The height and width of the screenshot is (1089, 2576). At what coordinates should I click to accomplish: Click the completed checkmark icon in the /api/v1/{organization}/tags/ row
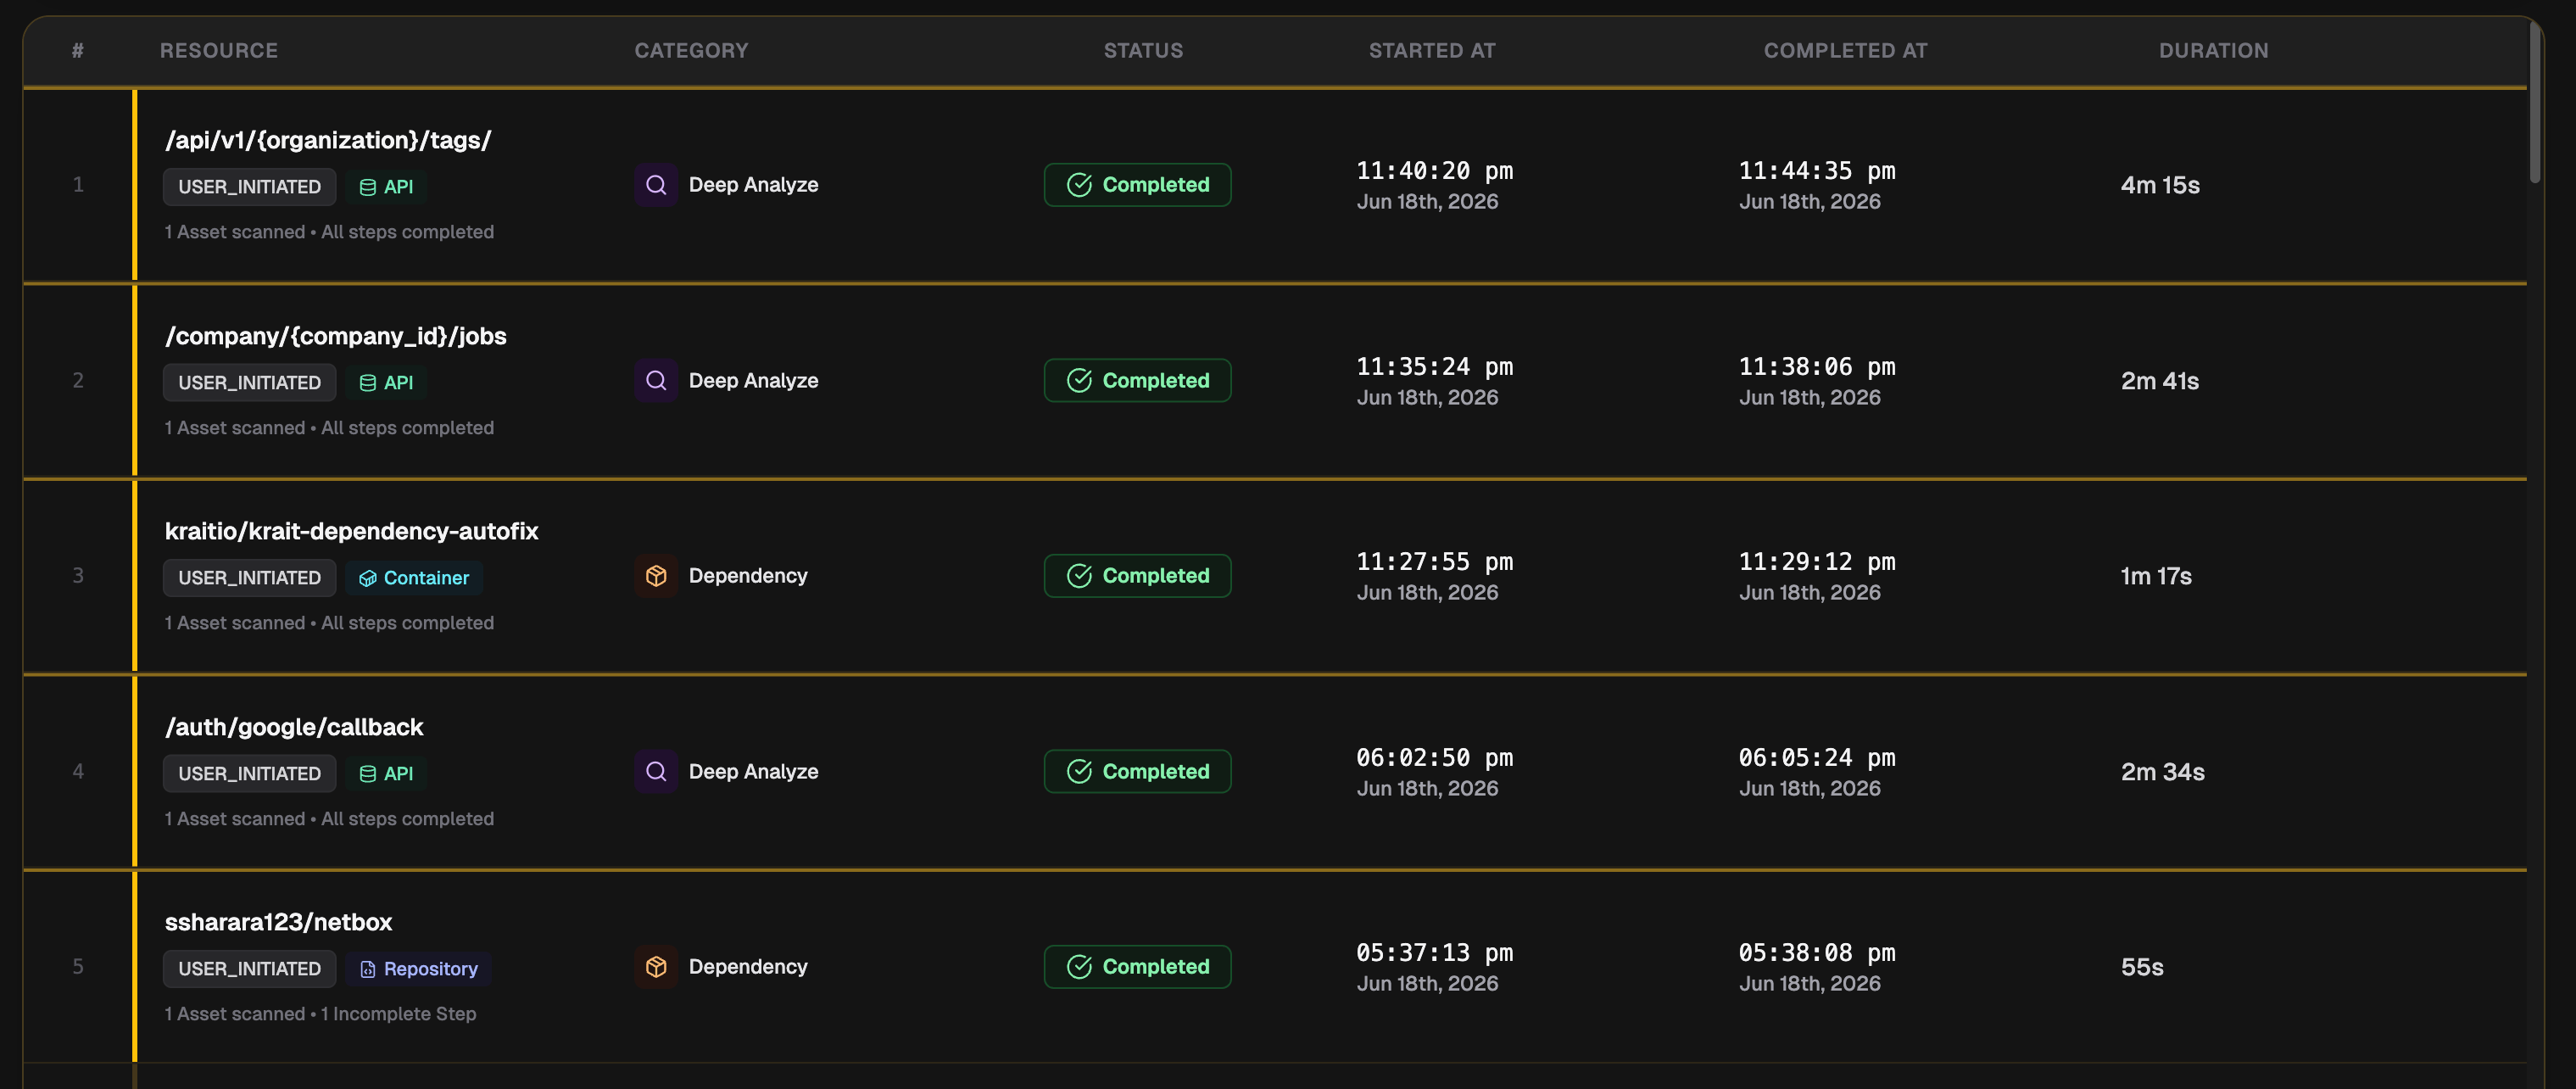pyautogui.click(x=1079, y=185)
